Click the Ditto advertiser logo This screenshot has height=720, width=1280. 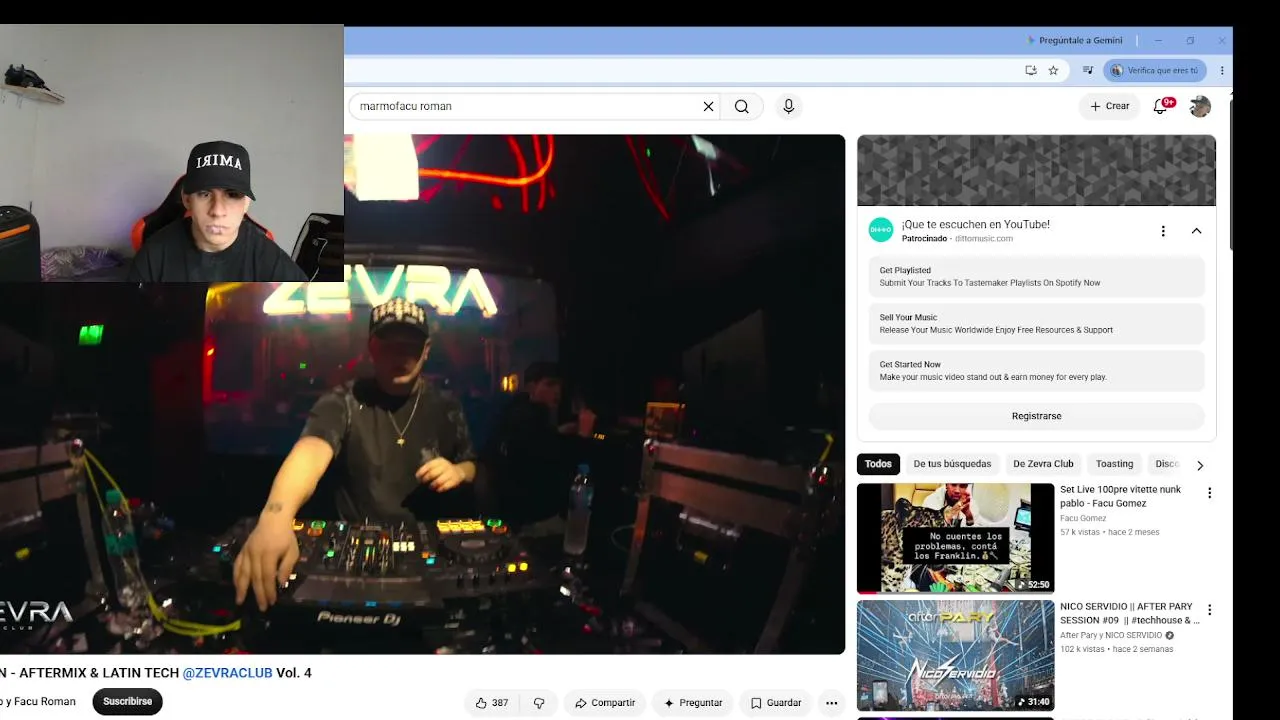click(881, 230)
